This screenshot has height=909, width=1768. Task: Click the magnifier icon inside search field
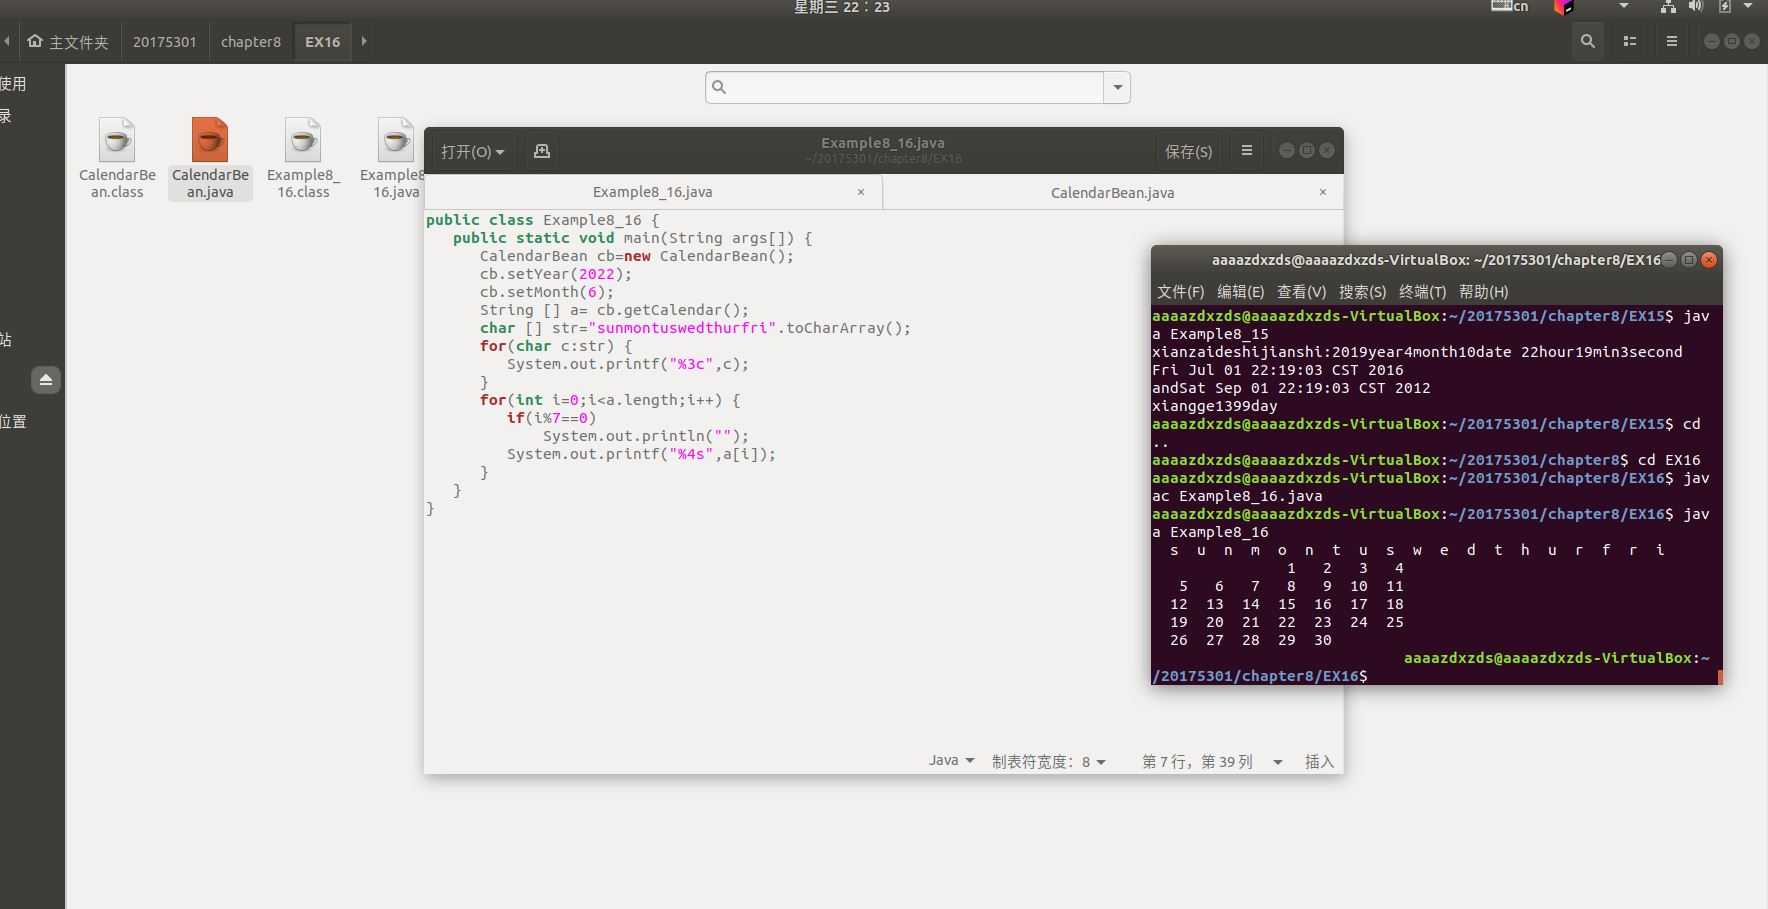point(719,87)
